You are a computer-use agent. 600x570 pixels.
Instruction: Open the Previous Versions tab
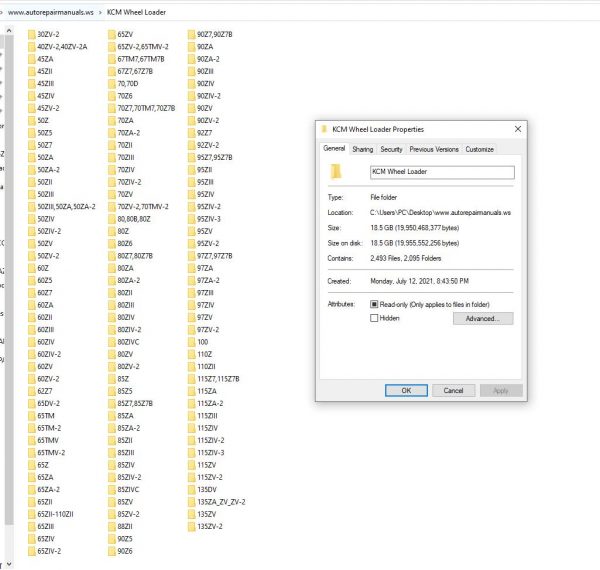[434, 150]
